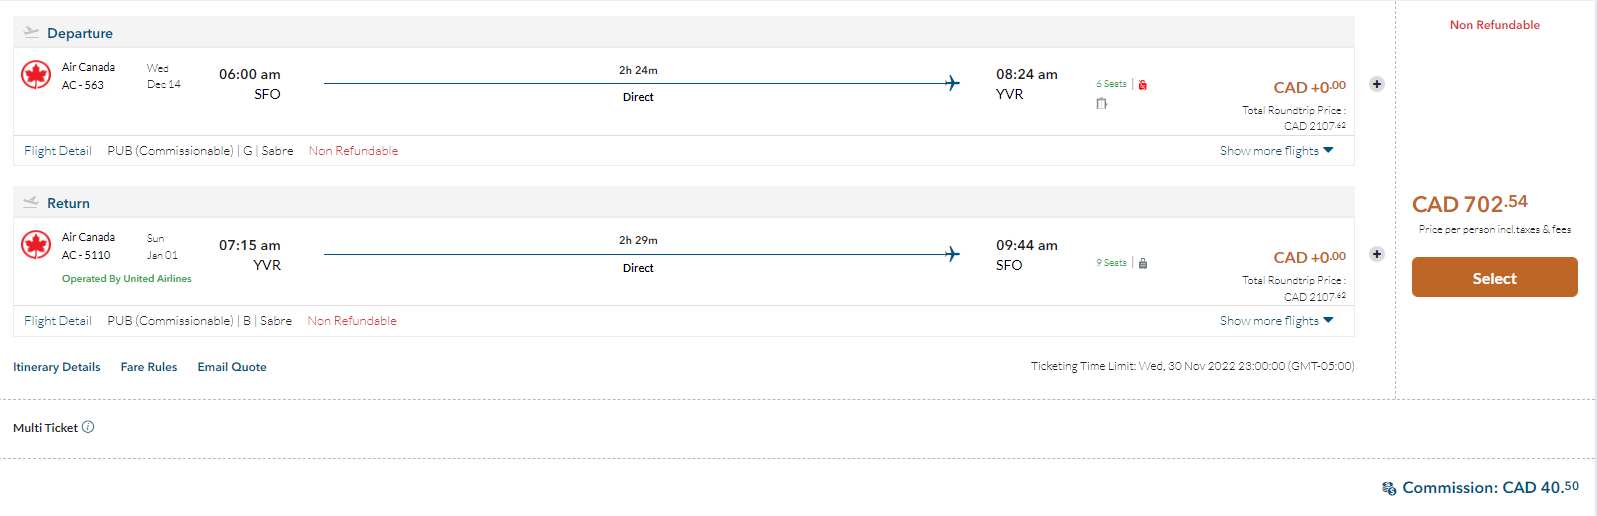Open the Itinerary Details tab
This screenshot has height=516, width=1597.
57,367
